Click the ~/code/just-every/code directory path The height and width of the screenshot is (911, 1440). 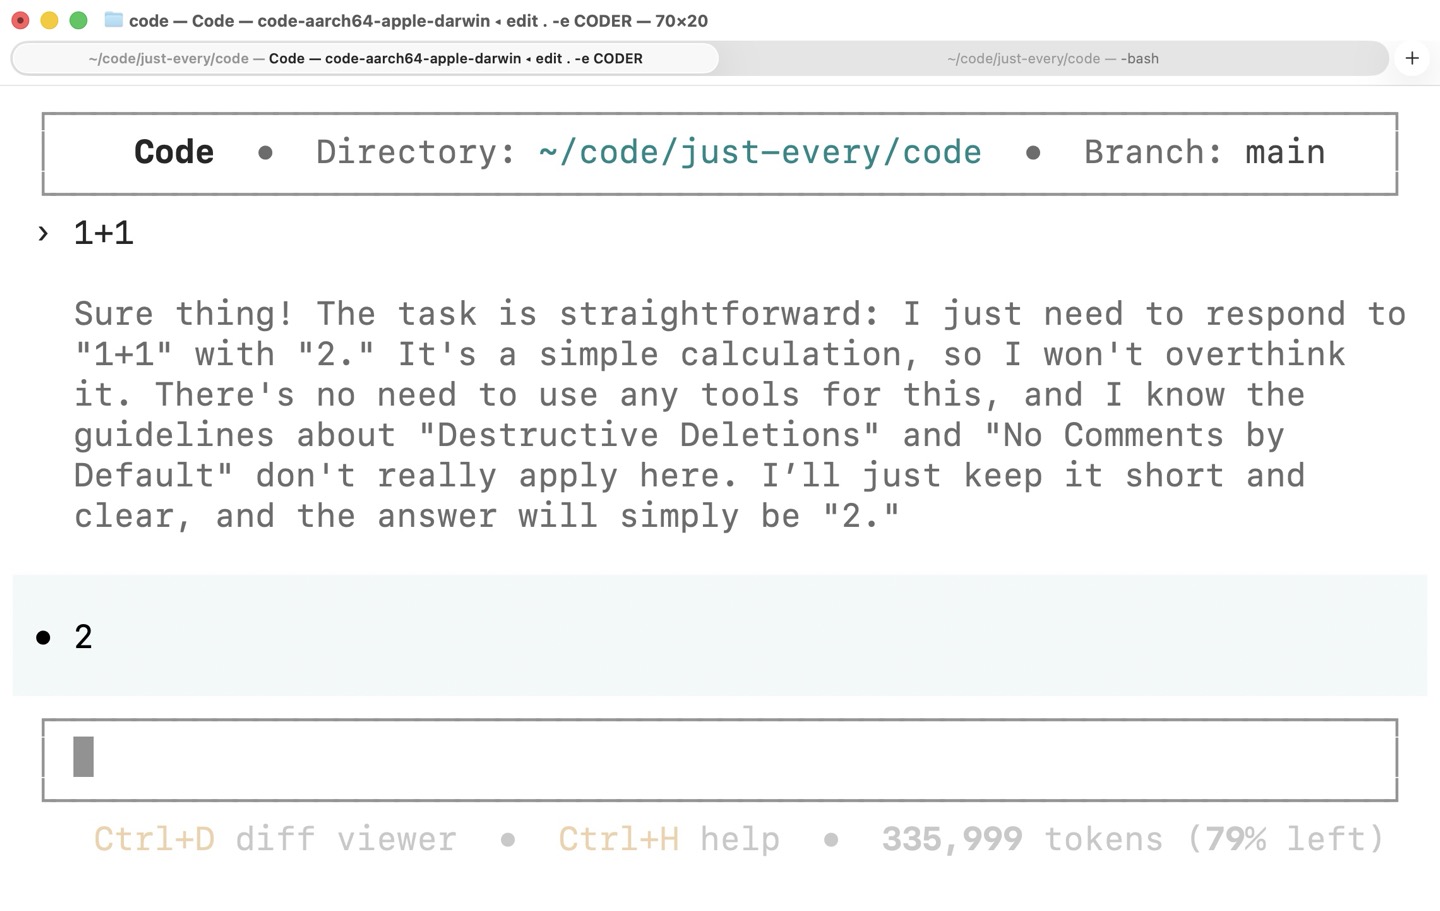coord(759,152)
